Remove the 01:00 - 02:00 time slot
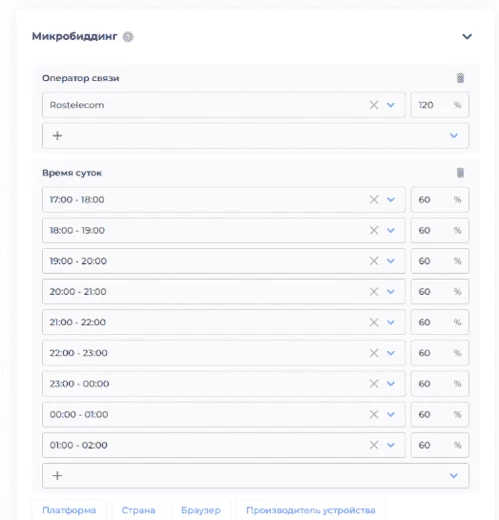 [x=374, y=445]
